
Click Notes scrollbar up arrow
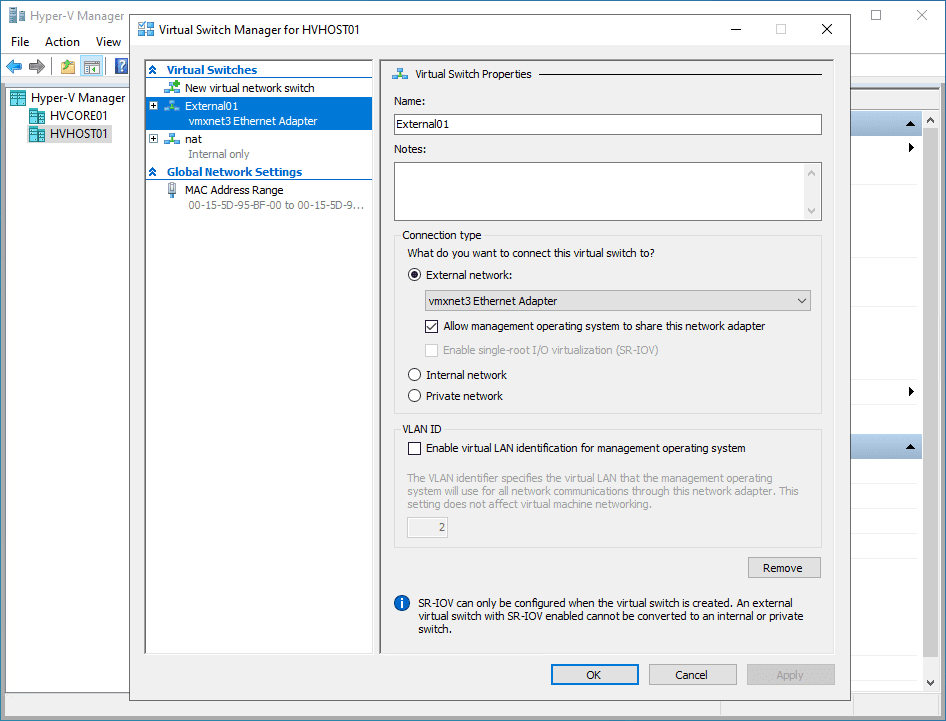811,173
